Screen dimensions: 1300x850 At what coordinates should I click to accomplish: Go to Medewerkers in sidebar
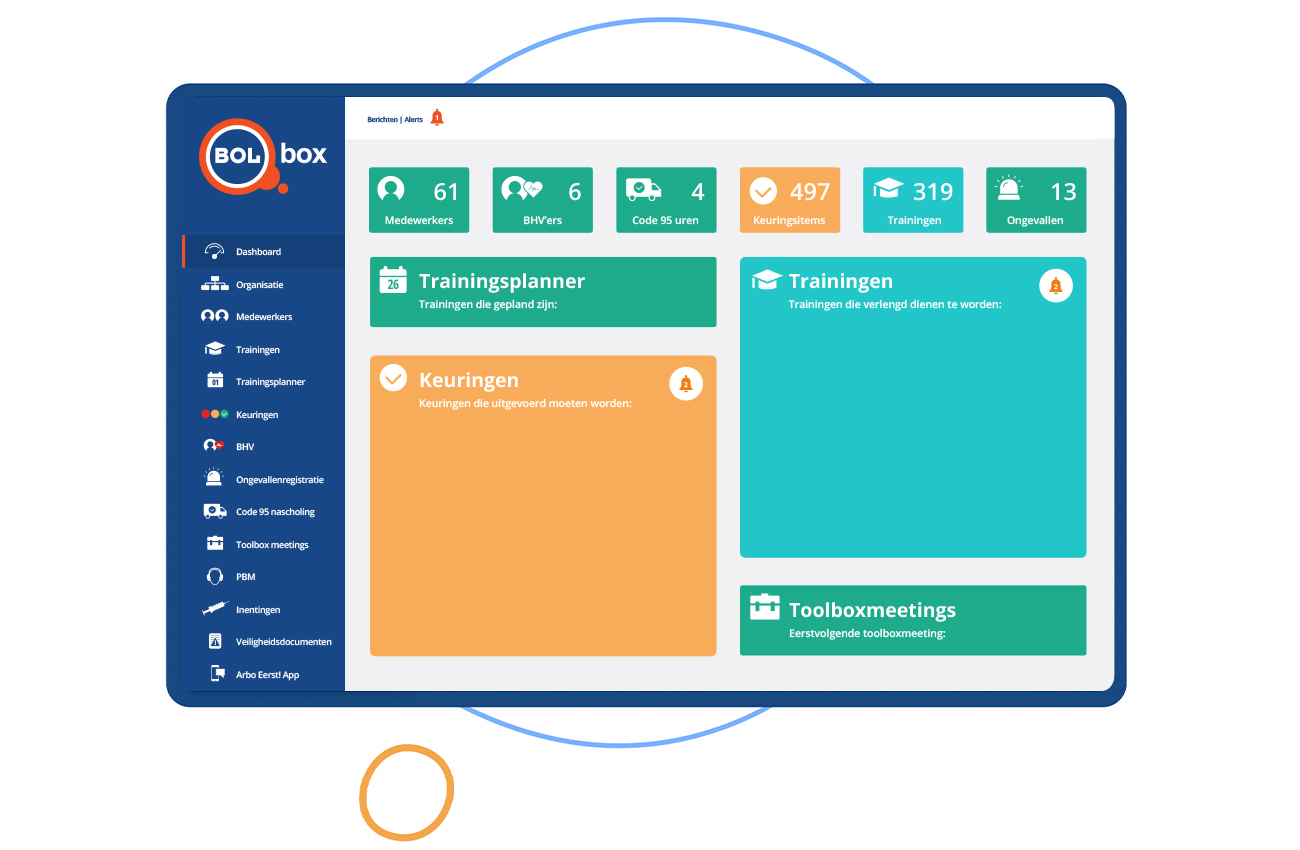(264, 317)
